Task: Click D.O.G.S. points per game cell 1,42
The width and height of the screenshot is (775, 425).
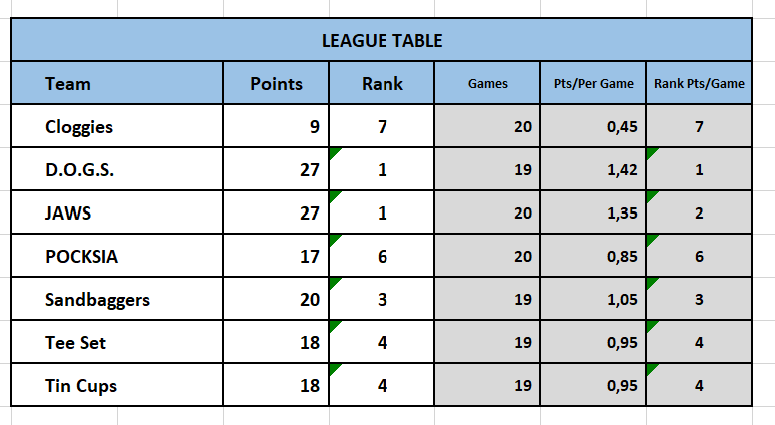Action: coord(593,170)
